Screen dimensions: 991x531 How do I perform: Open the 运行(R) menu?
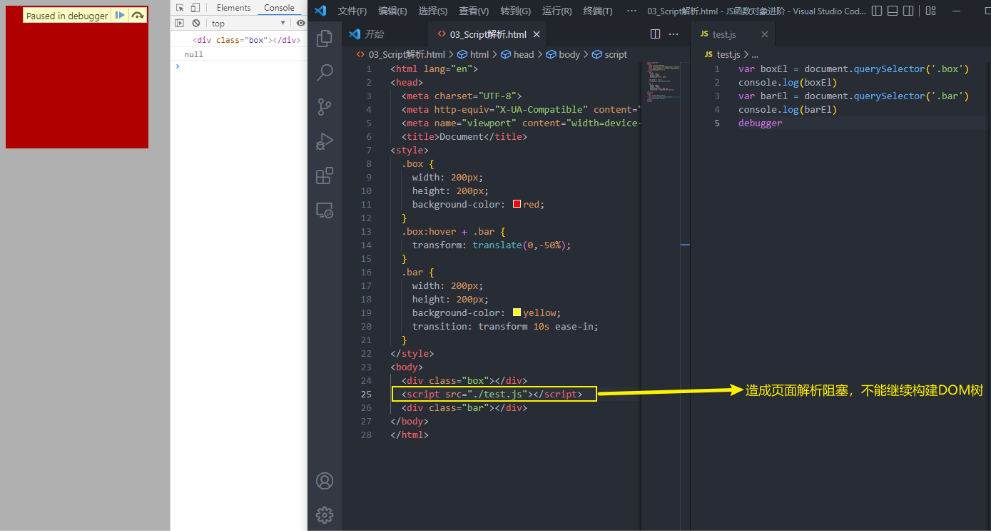click(557, 11)
